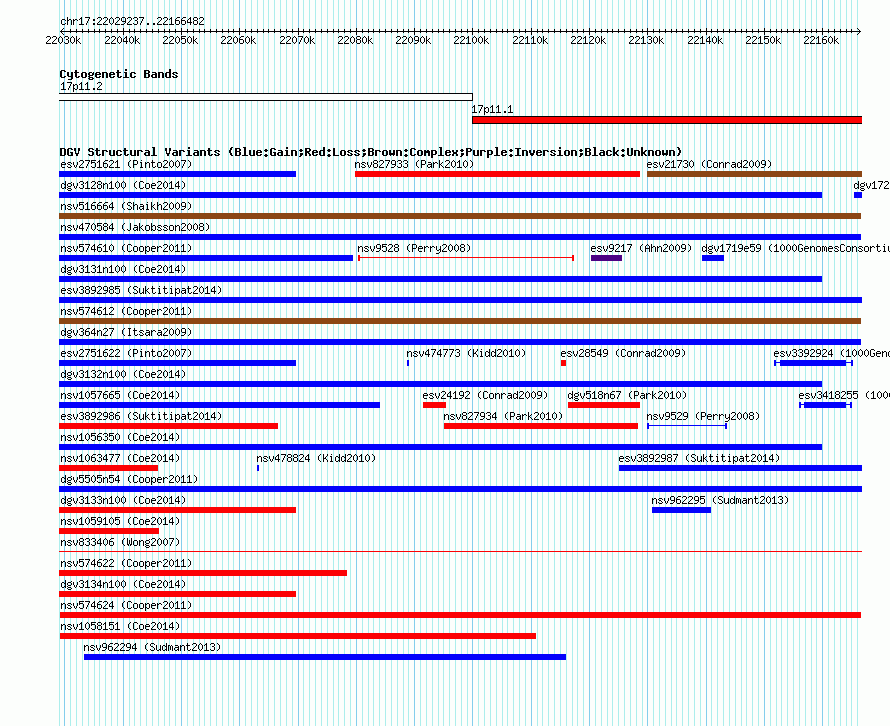Click the dgv3131n100 (Coe2014) label

click(123, 269)
